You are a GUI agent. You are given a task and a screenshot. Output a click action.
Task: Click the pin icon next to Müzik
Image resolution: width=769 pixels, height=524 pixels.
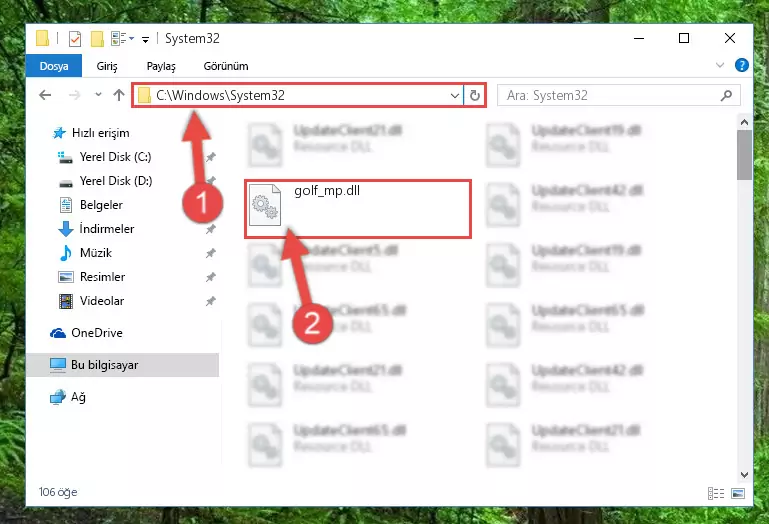(211, 253)
